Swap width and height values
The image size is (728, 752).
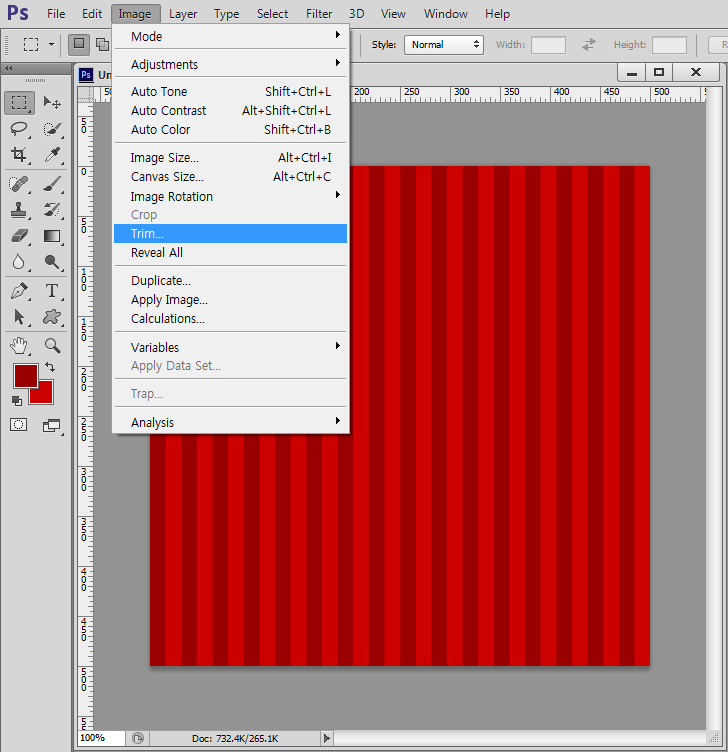[589, 45]
